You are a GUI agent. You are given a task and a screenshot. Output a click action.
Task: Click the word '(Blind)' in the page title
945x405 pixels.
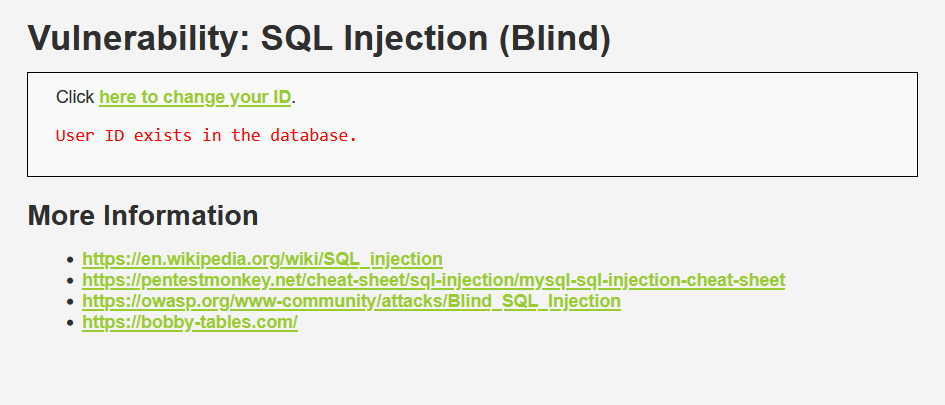click(x=555, y=39)
